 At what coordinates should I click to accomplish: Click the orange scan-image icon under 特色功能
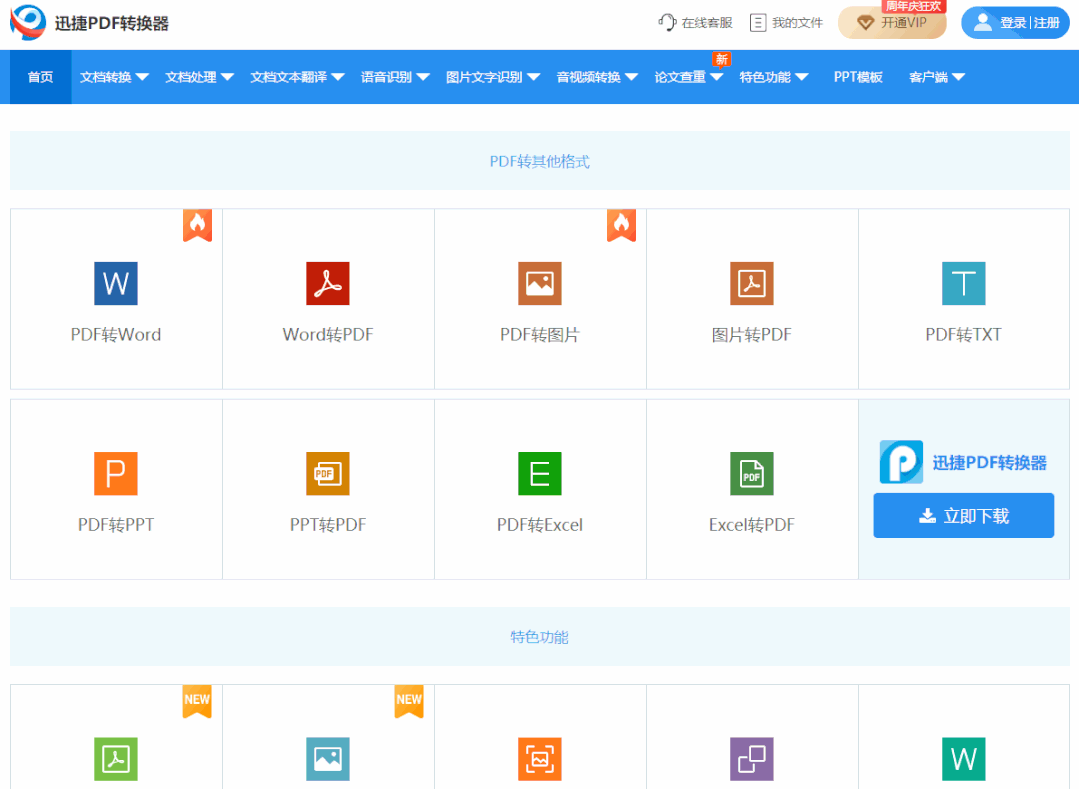tap(540, 759)
